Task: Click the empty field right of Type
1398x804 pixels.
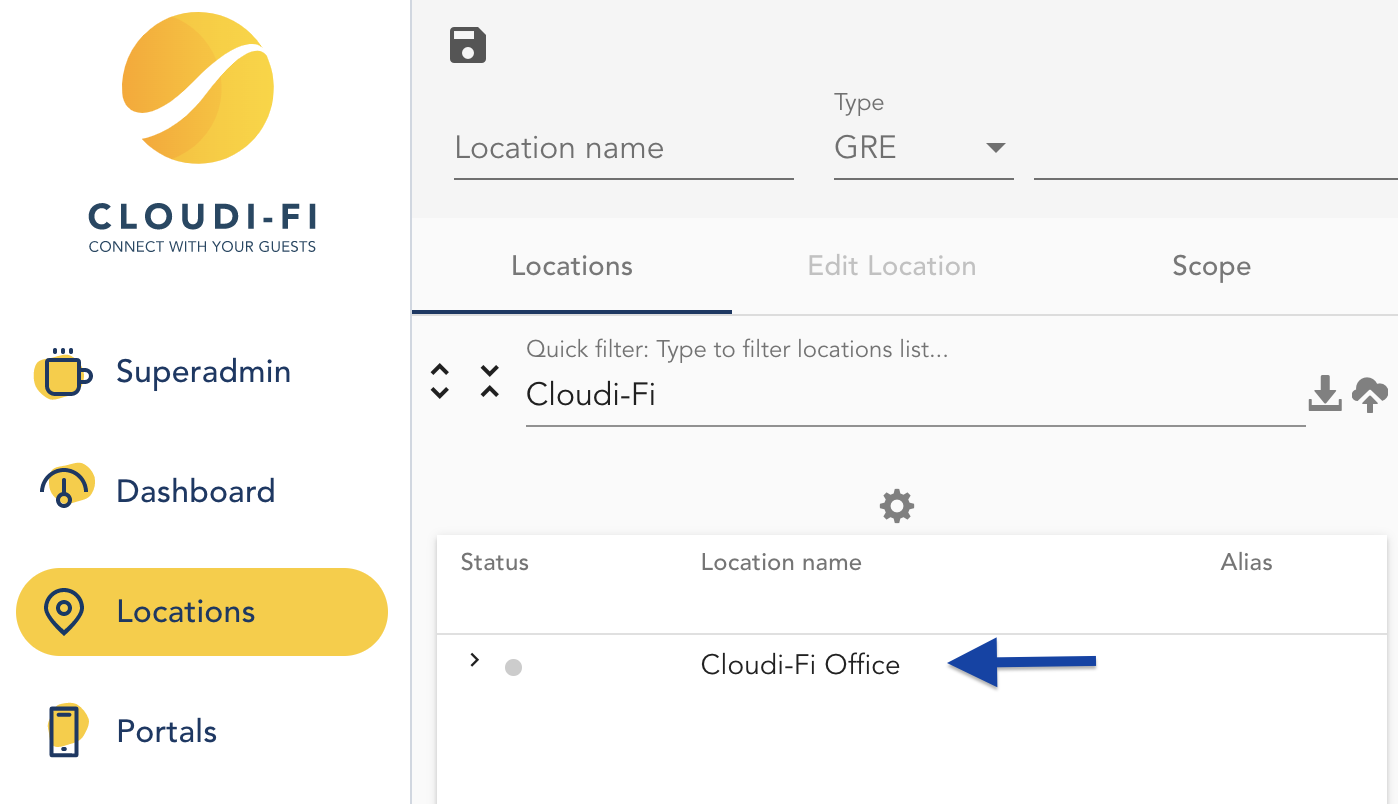Action: 1216,148
